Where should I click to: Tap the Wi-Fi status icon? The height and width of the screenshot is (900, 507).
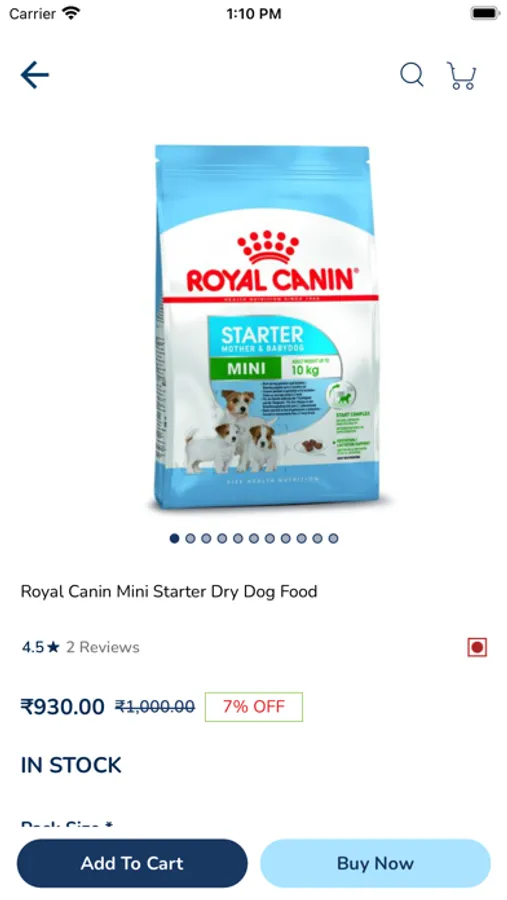(71, 13)
